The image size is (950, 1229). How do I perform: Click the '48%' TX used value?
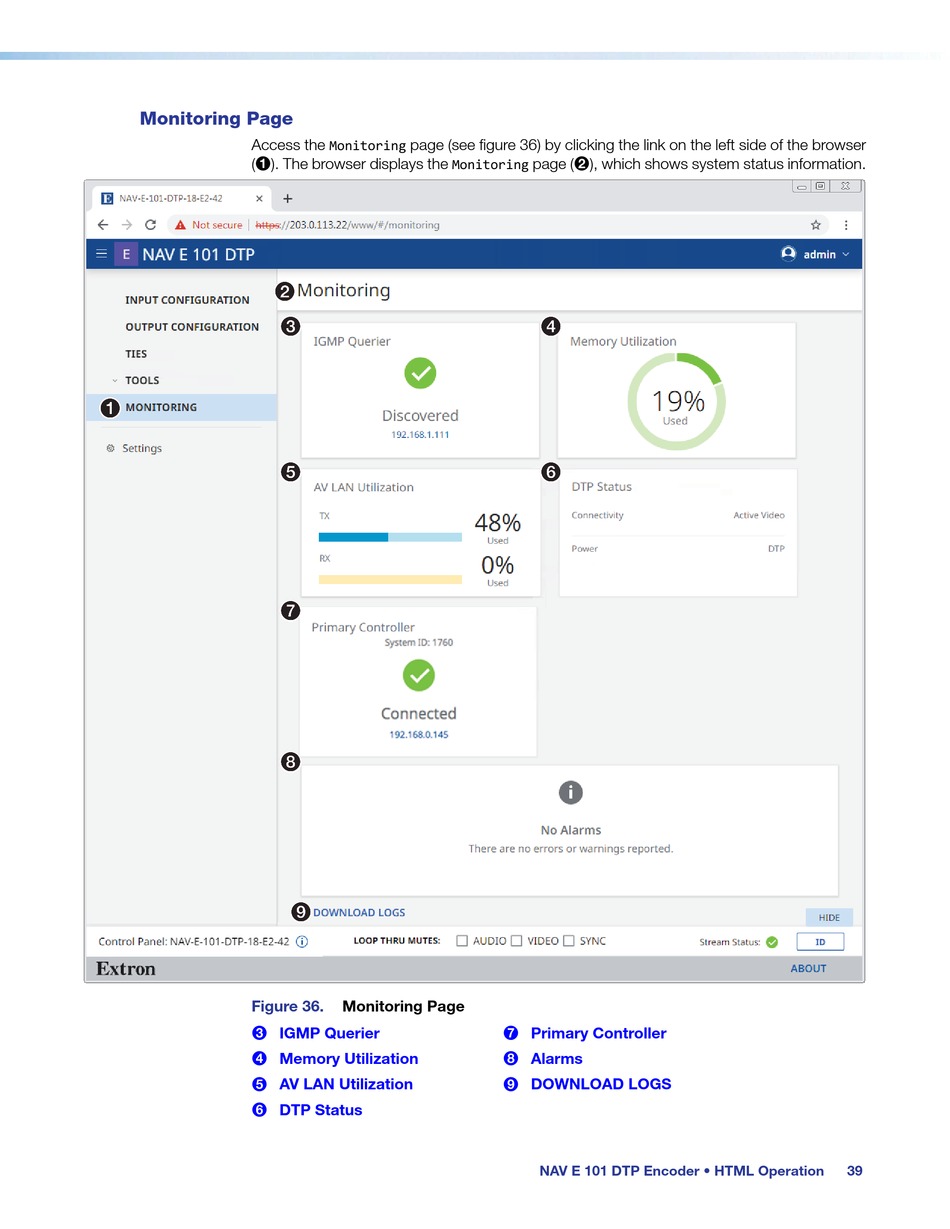(x=497, y=522)
